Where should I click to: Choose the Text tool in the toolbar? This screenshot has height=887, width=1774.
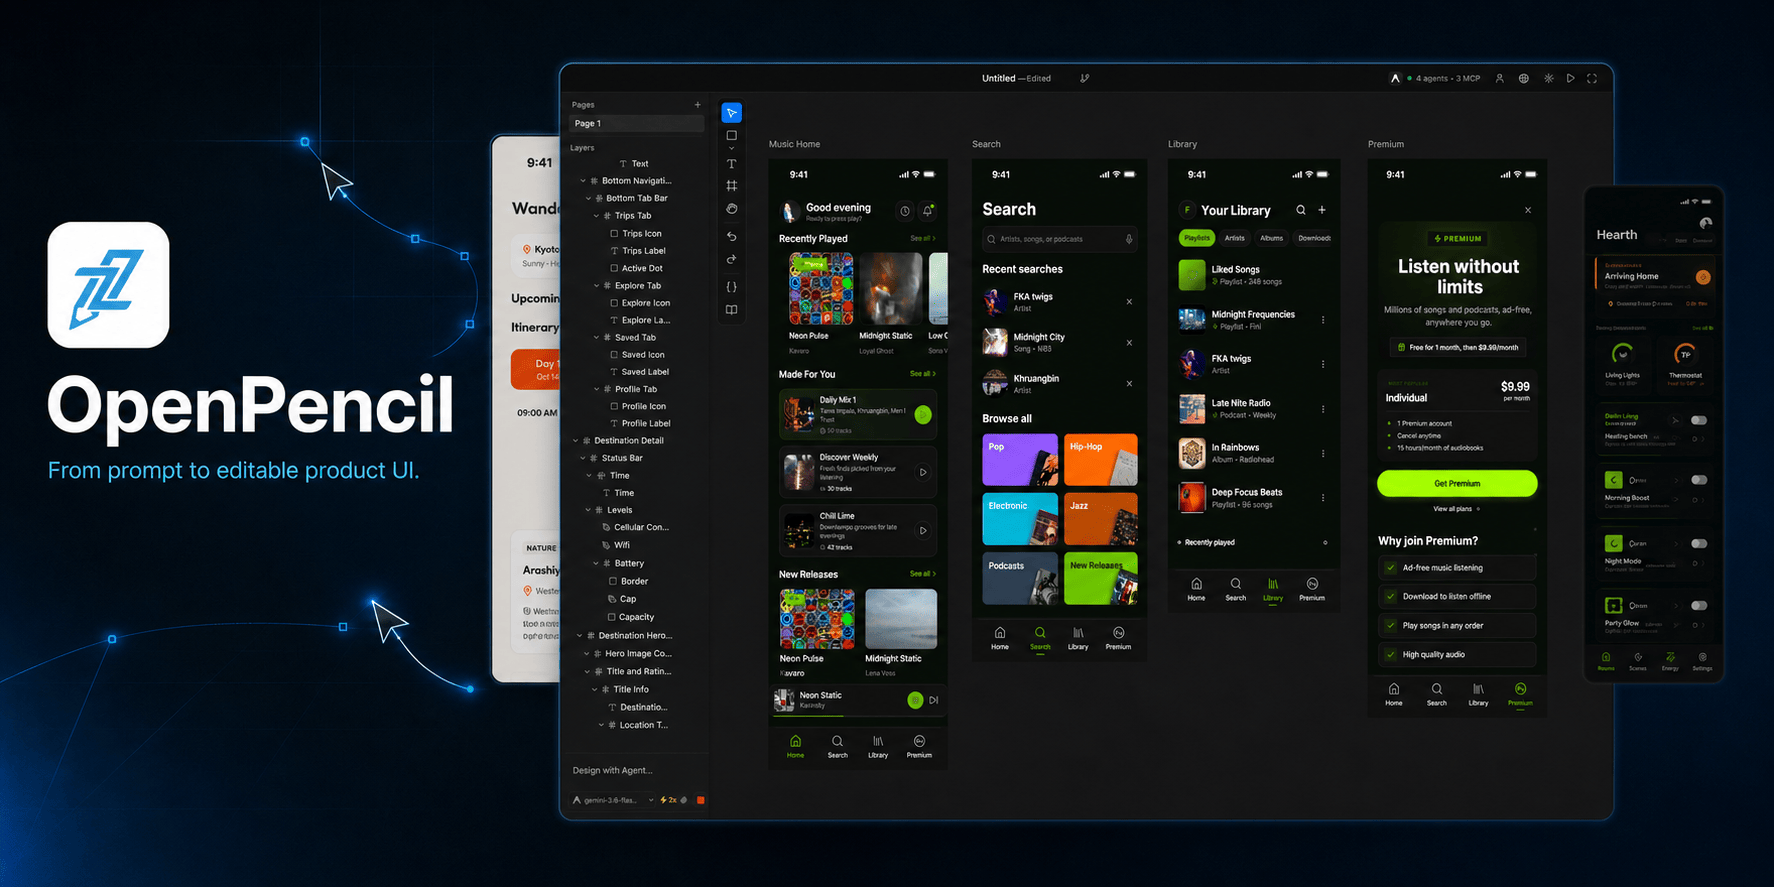[x=732, y=164]
